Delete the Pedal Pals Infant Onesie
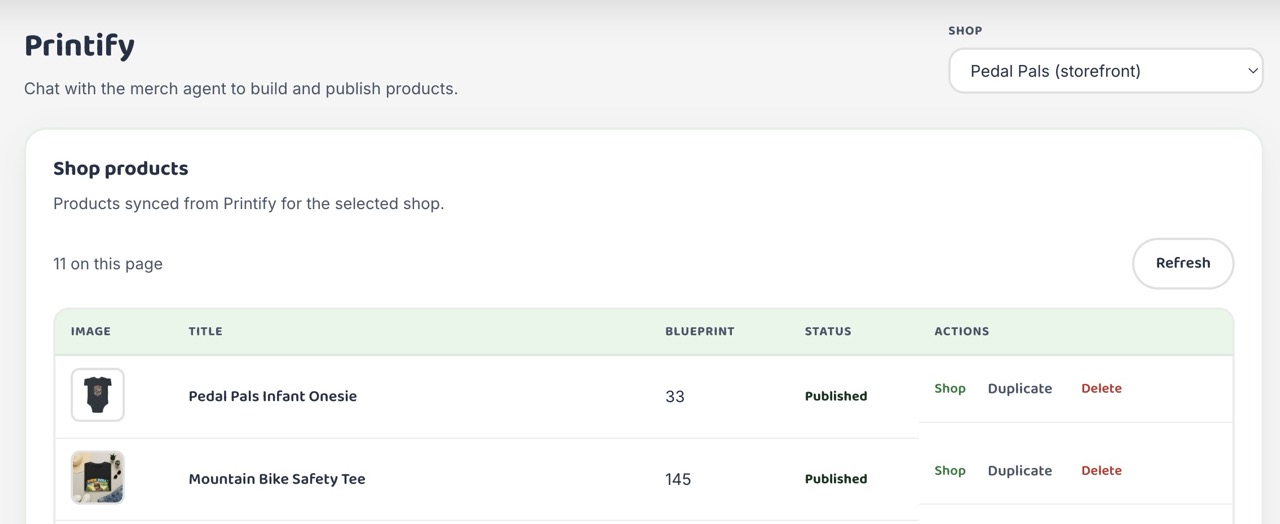Viewport: 1280px width, 524px height. (1101, 388)
